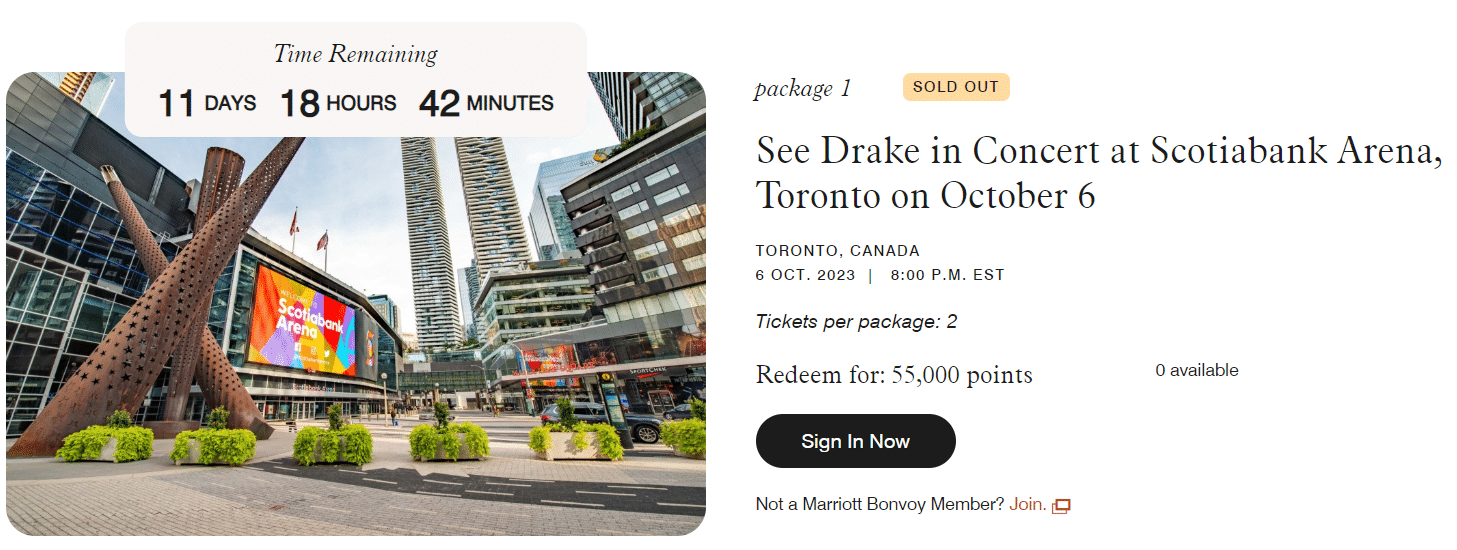Click the 18 HOURS countdown value
Viewport: 1457px width, 550px height.
pos(337,103)
